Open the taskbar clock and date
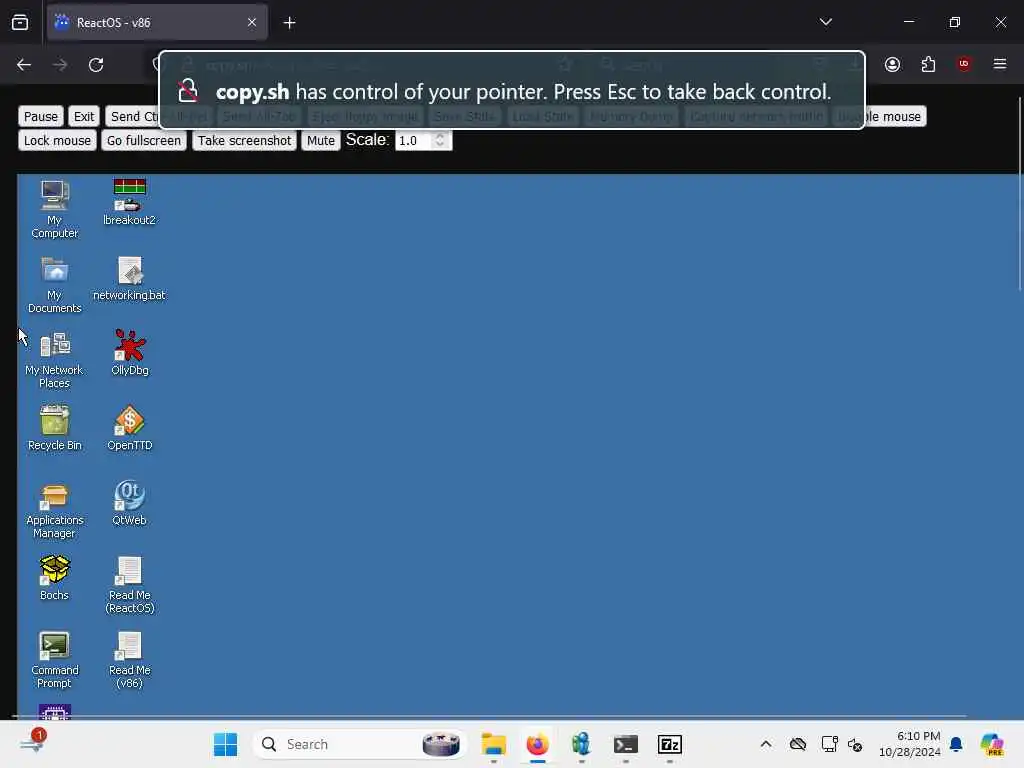1024x768 pixels. [910, 744]
